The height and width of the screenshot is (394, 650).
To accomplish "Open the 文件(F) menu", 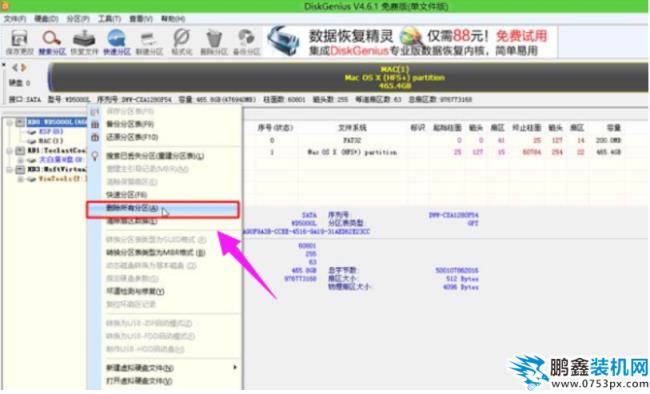I will (15, 19).
